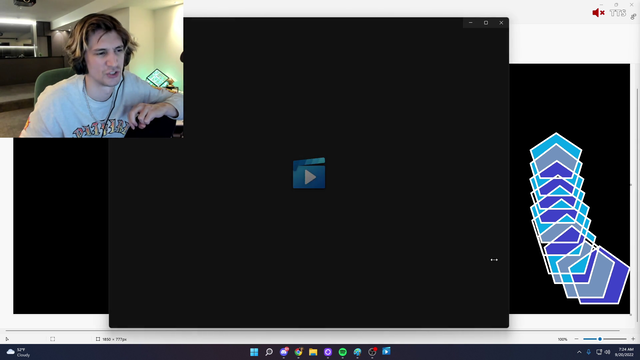Maximize the media player window

tap(486, 23)
